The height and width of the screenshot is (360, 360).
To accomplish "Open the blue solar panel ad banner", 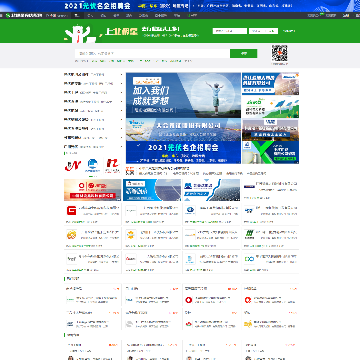I will pos(152,190).
